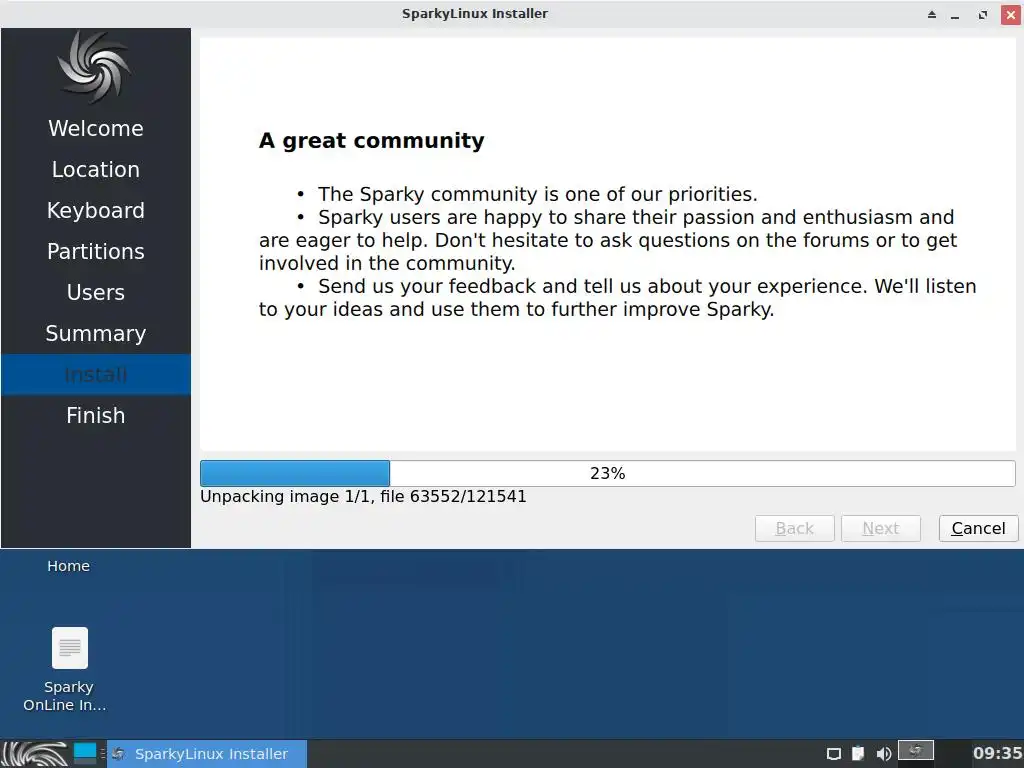1024x768 pixels.
Task: Click the show desktop icon in taskbar
Action: (x=85, y=754)
